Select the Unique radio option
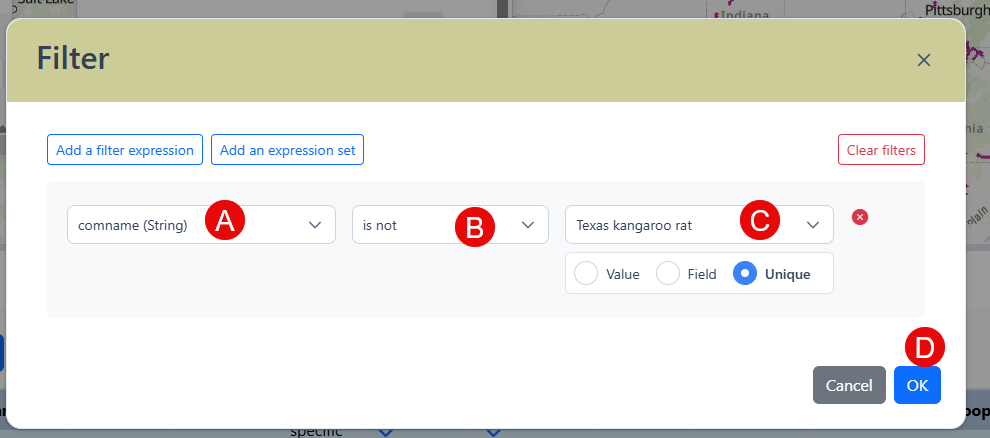 pos(745,274)
